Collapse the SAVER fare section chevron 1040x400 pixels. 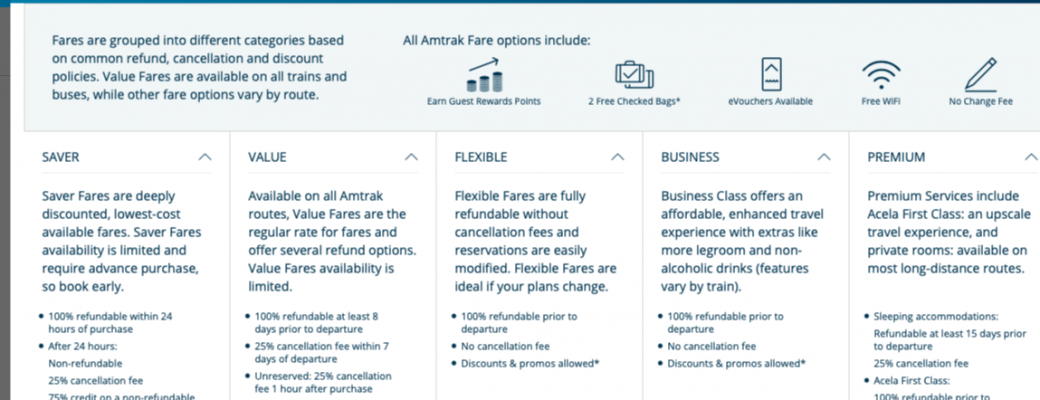205,157
